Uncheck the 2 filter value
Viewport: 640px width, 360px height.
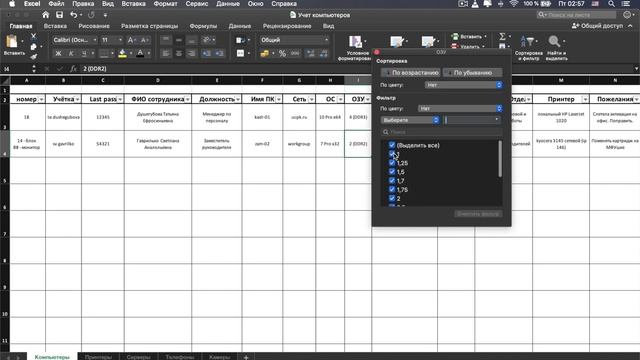392,198
